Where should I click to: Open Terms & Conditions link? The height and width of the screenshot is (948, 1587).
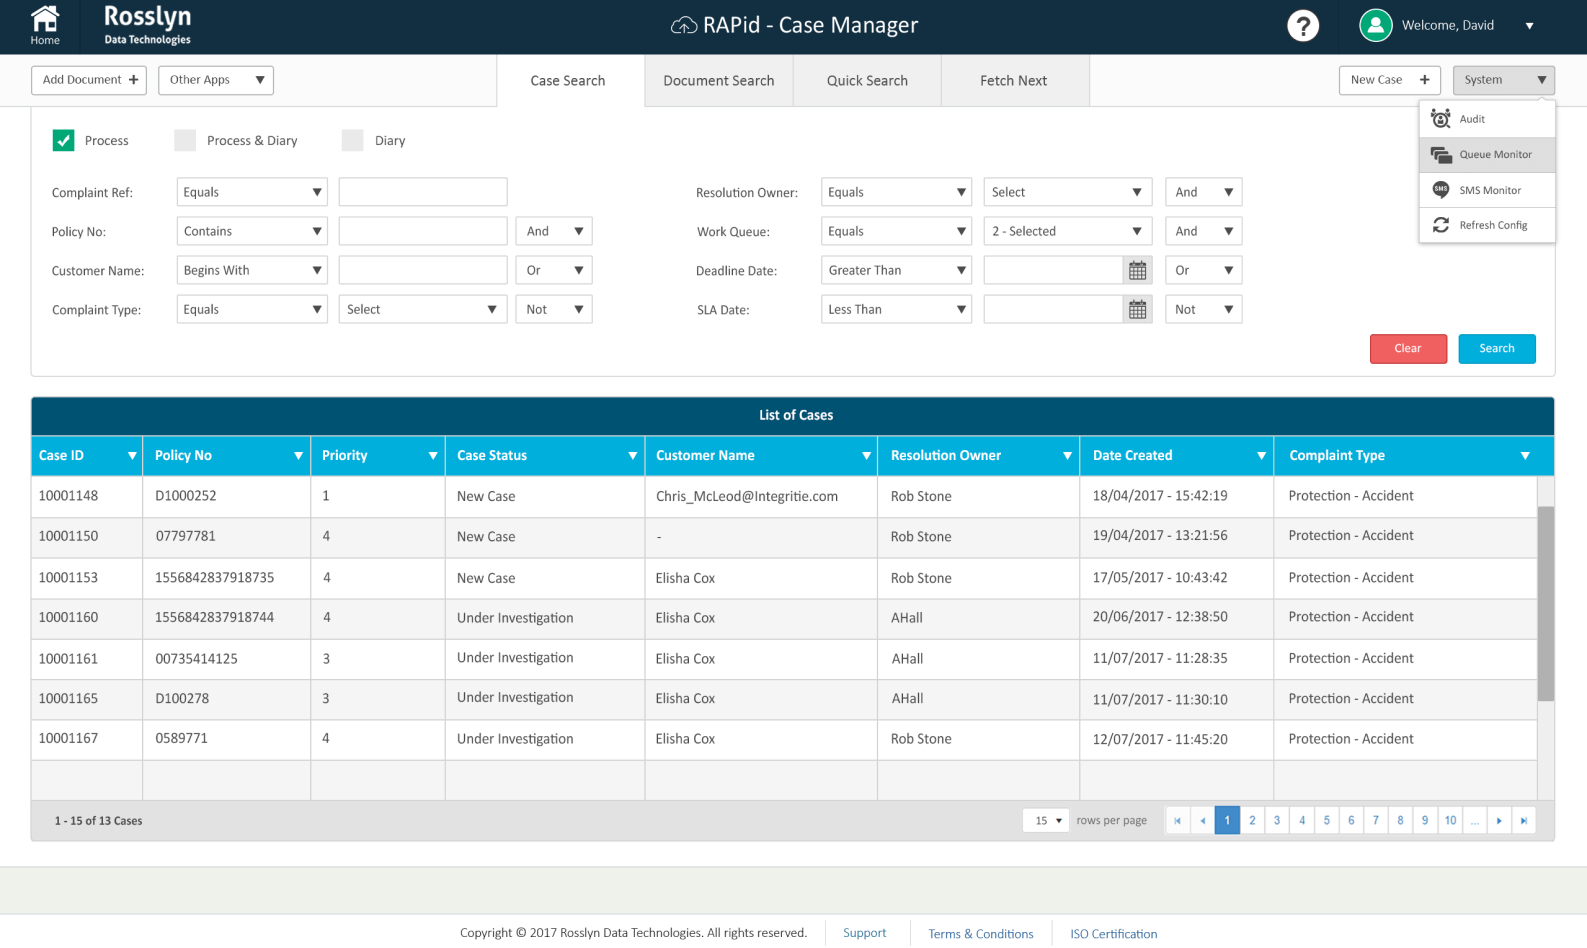click(981, 934)
